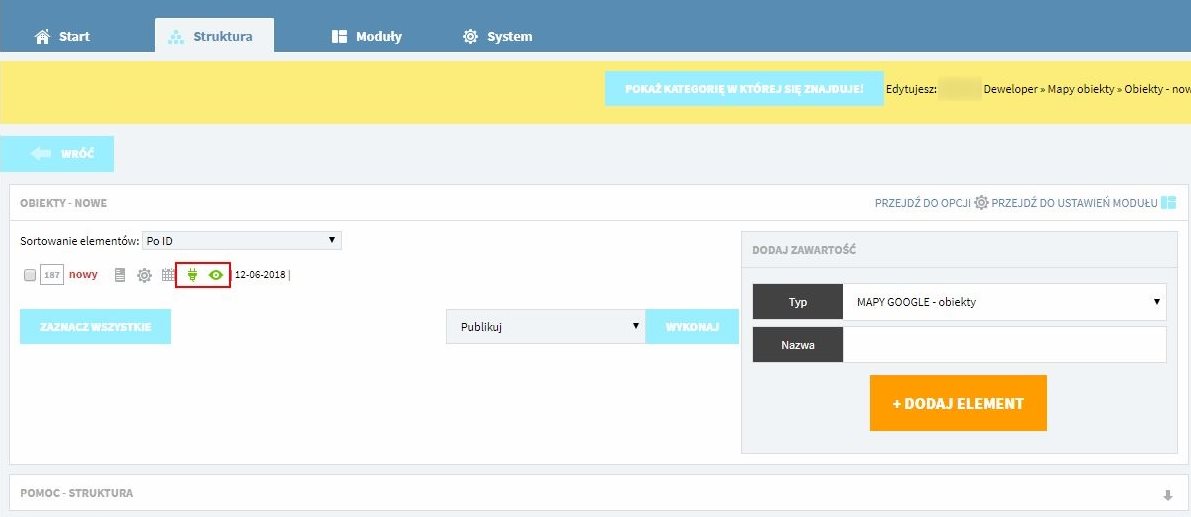The image size is (1191, 517).
Task: Click the WRÓĆ back button
Action: (57, 154)
